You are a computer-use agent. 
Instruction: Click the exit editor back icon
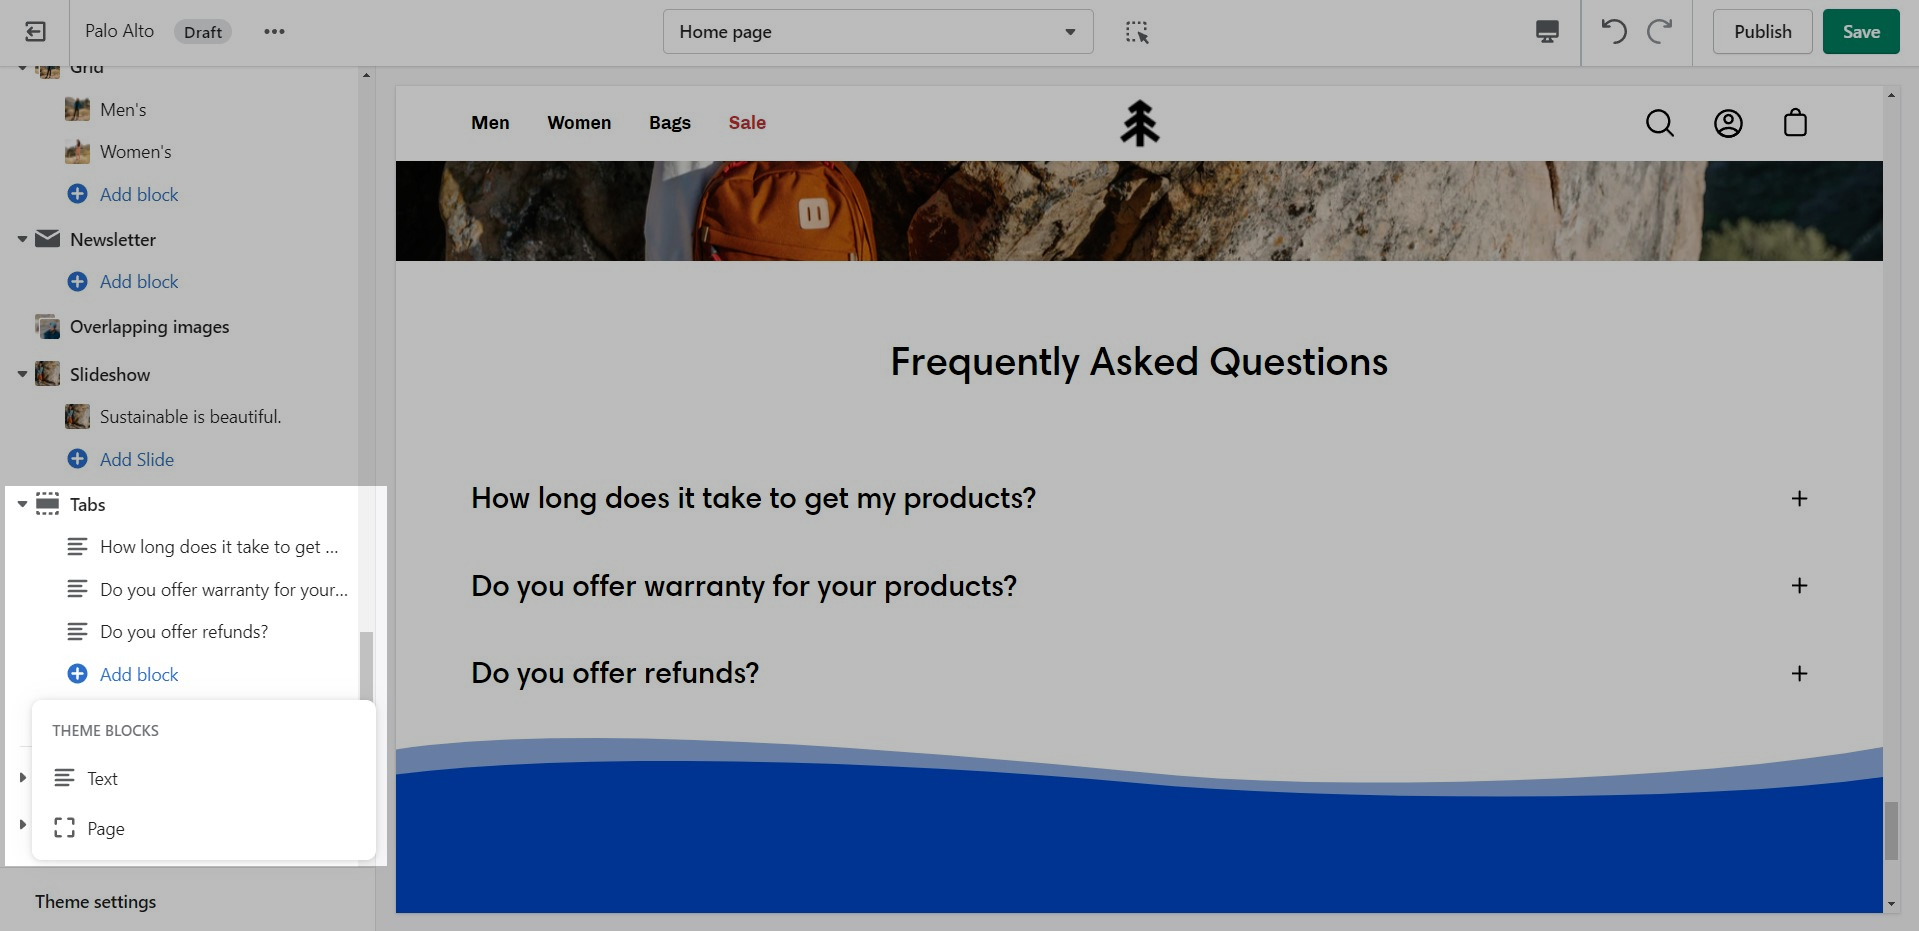[x=35, y=32]
